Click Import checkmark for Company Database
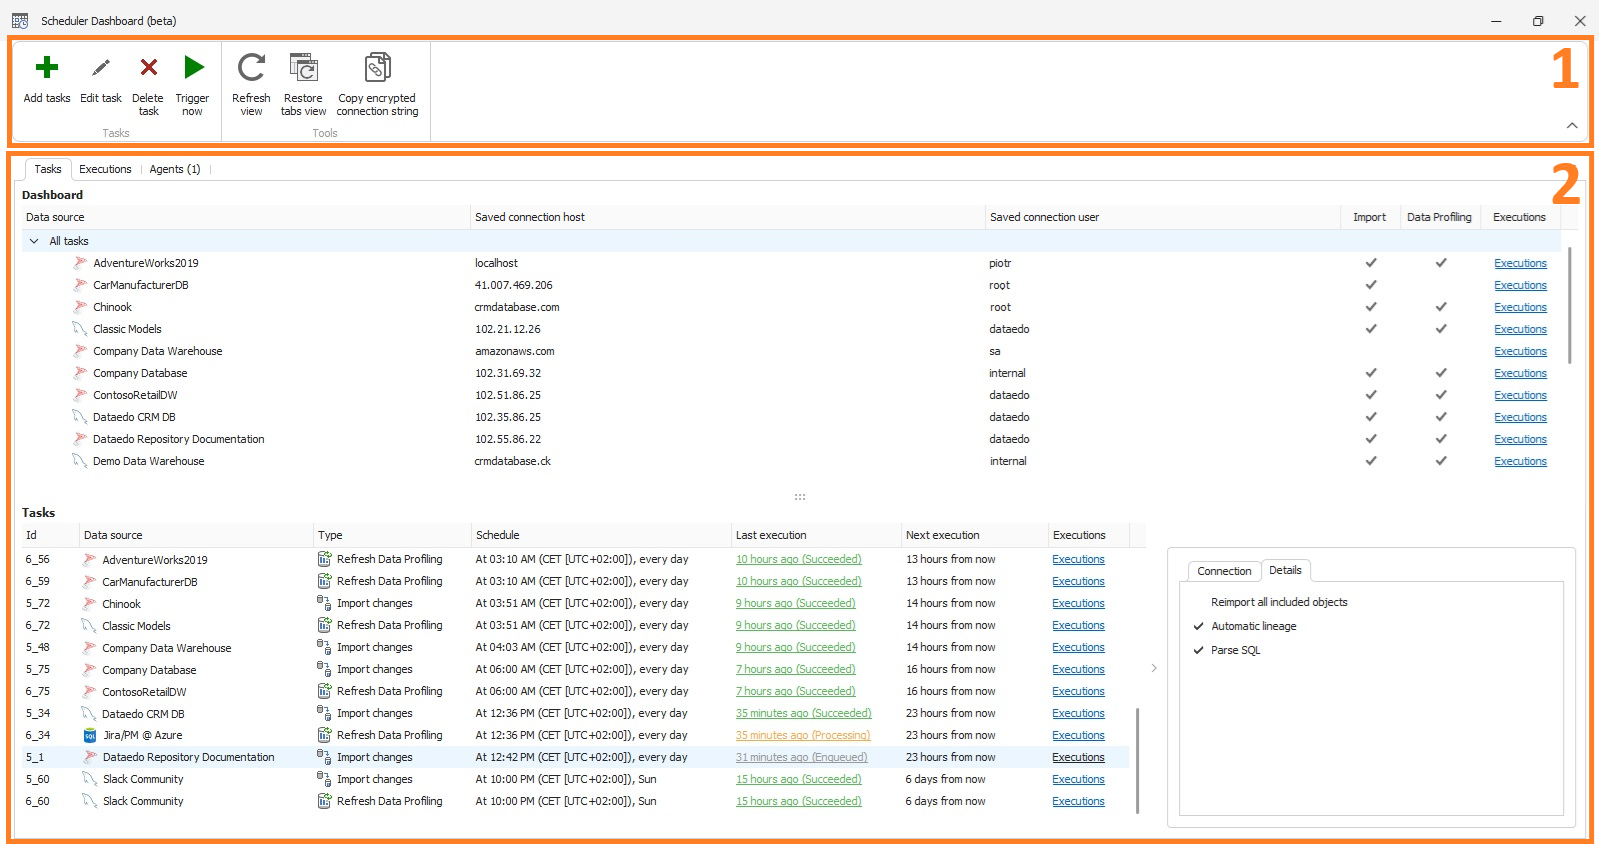This screenshot has width=1599, height=851. (x=1371, y=373)
